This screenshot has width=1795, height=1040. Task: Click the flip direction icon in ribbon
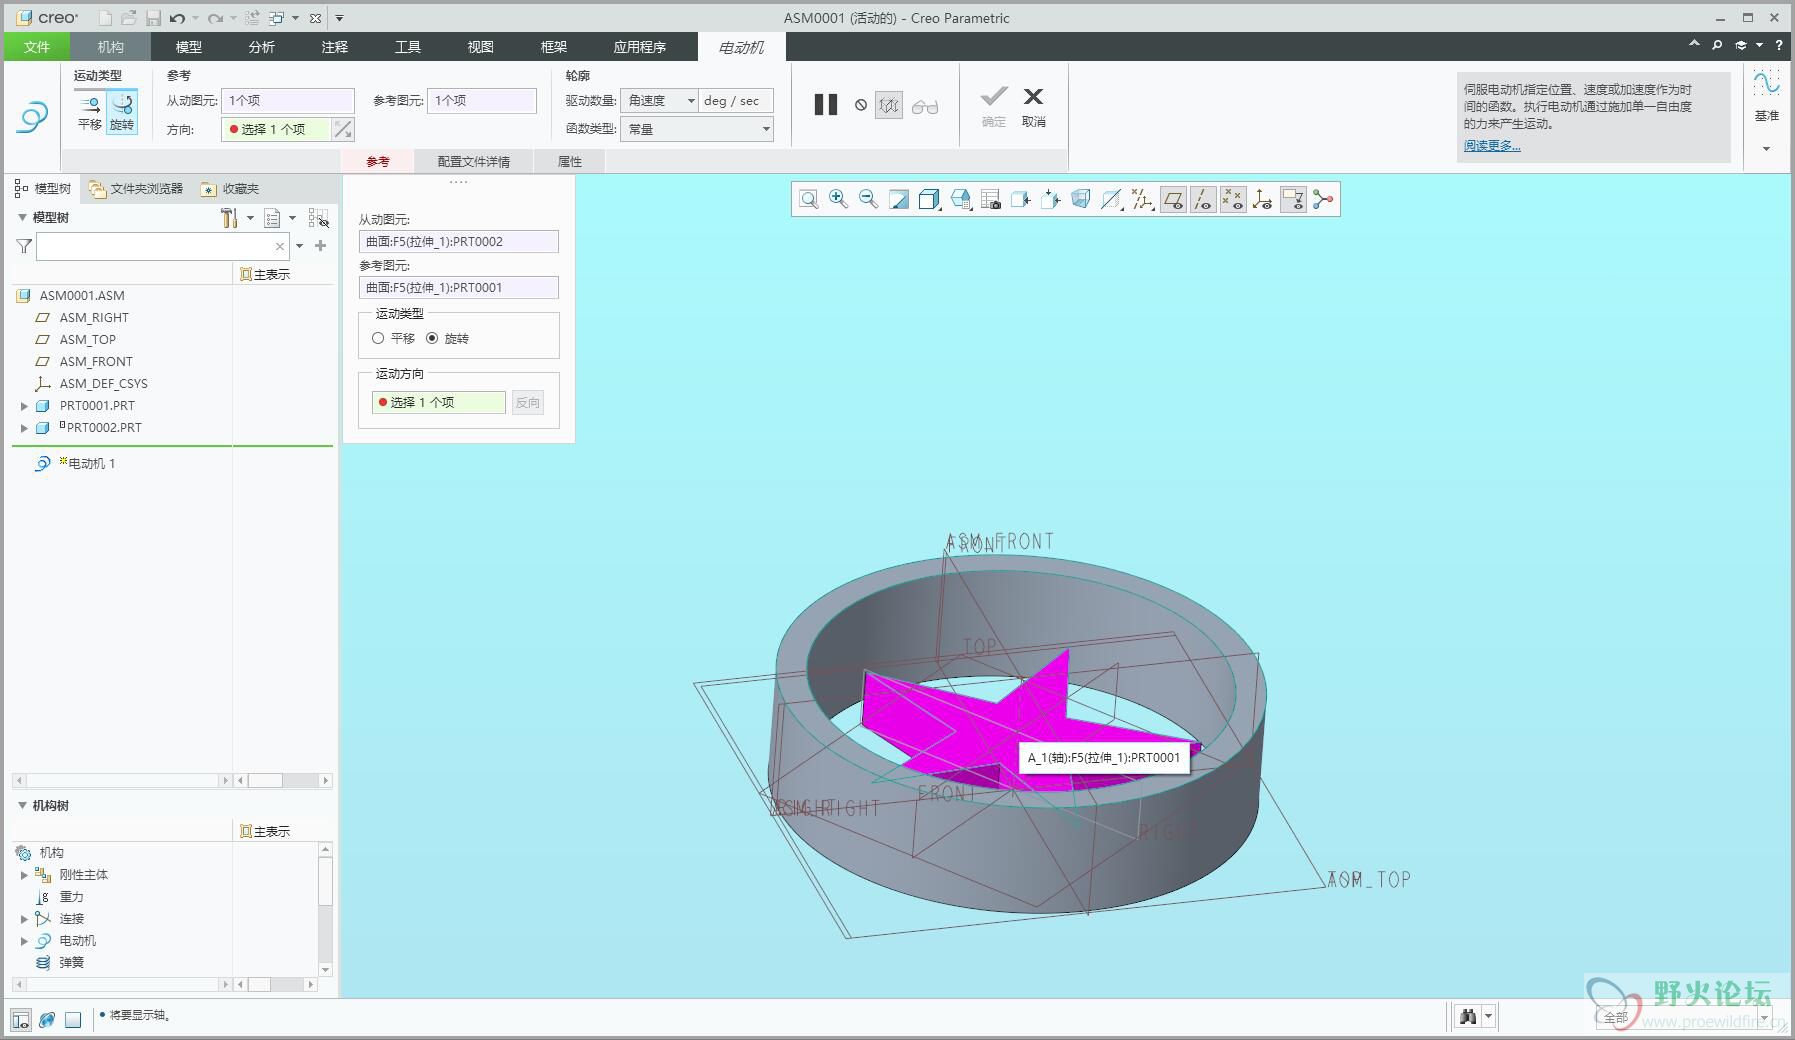click(343, 129)
